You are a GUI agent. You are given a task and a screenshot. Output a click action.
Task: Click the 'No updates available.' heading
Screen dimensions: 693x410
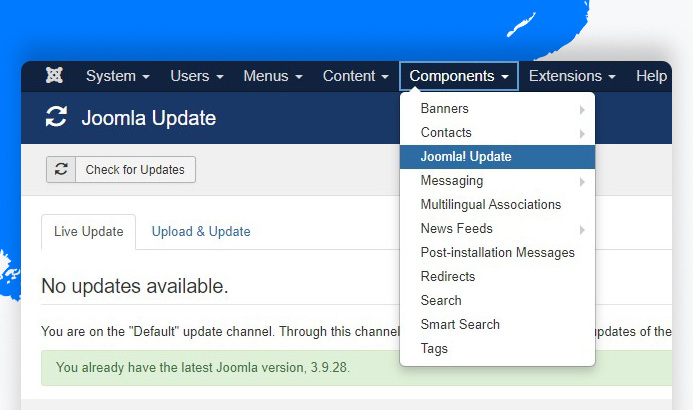[x=135, y=286]
